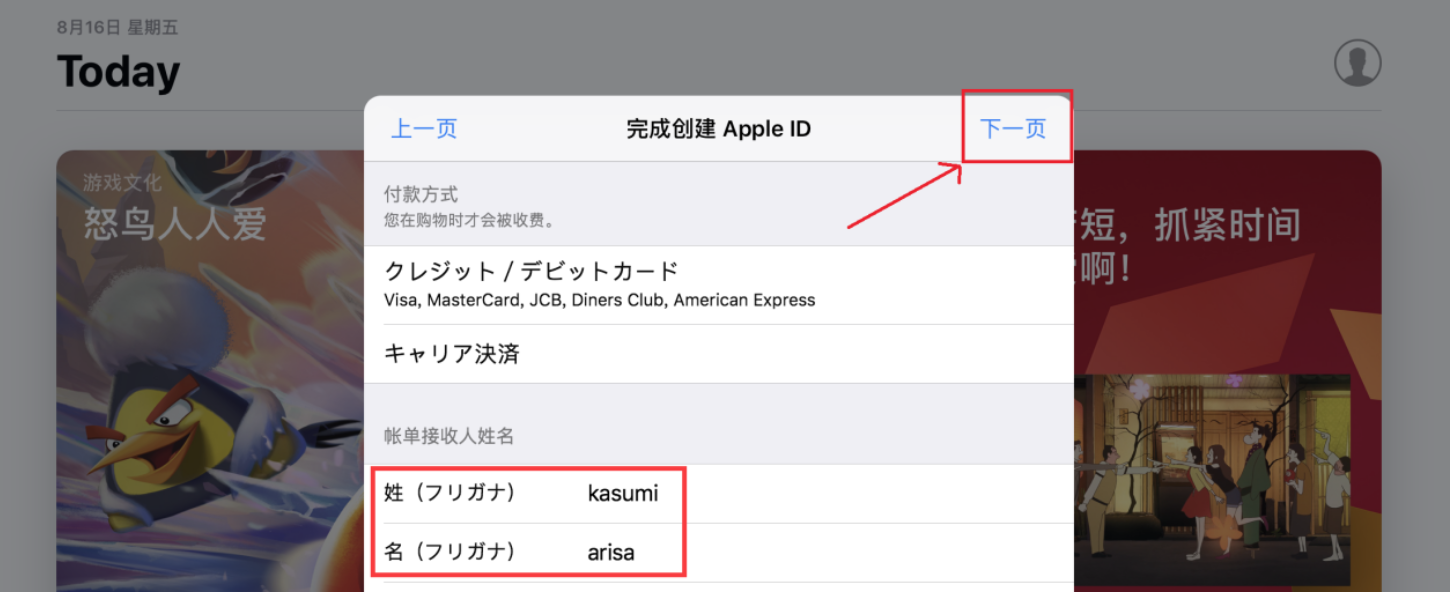Viewport: 1454px width, 592px height.
Task: Choose キャリア決済 payment option
Action: point(452,354)
